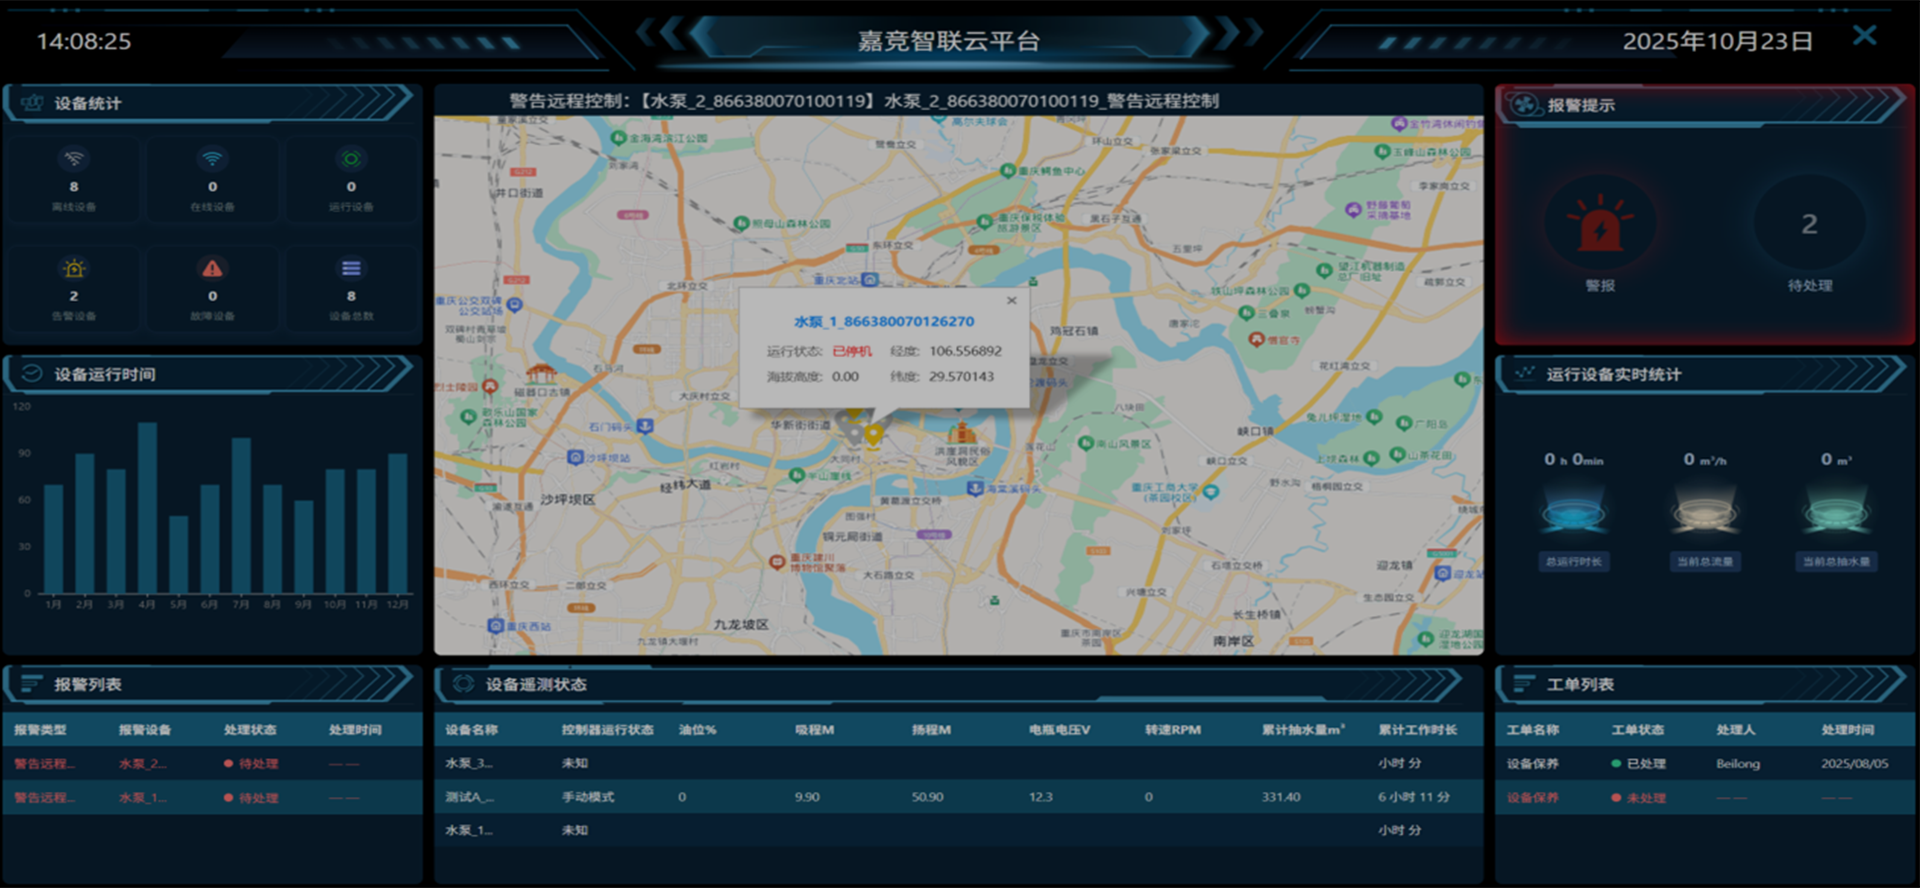Select the 水泵_2 alarm row in alarm list
The image size is (1920, 888).
(212, 764)
